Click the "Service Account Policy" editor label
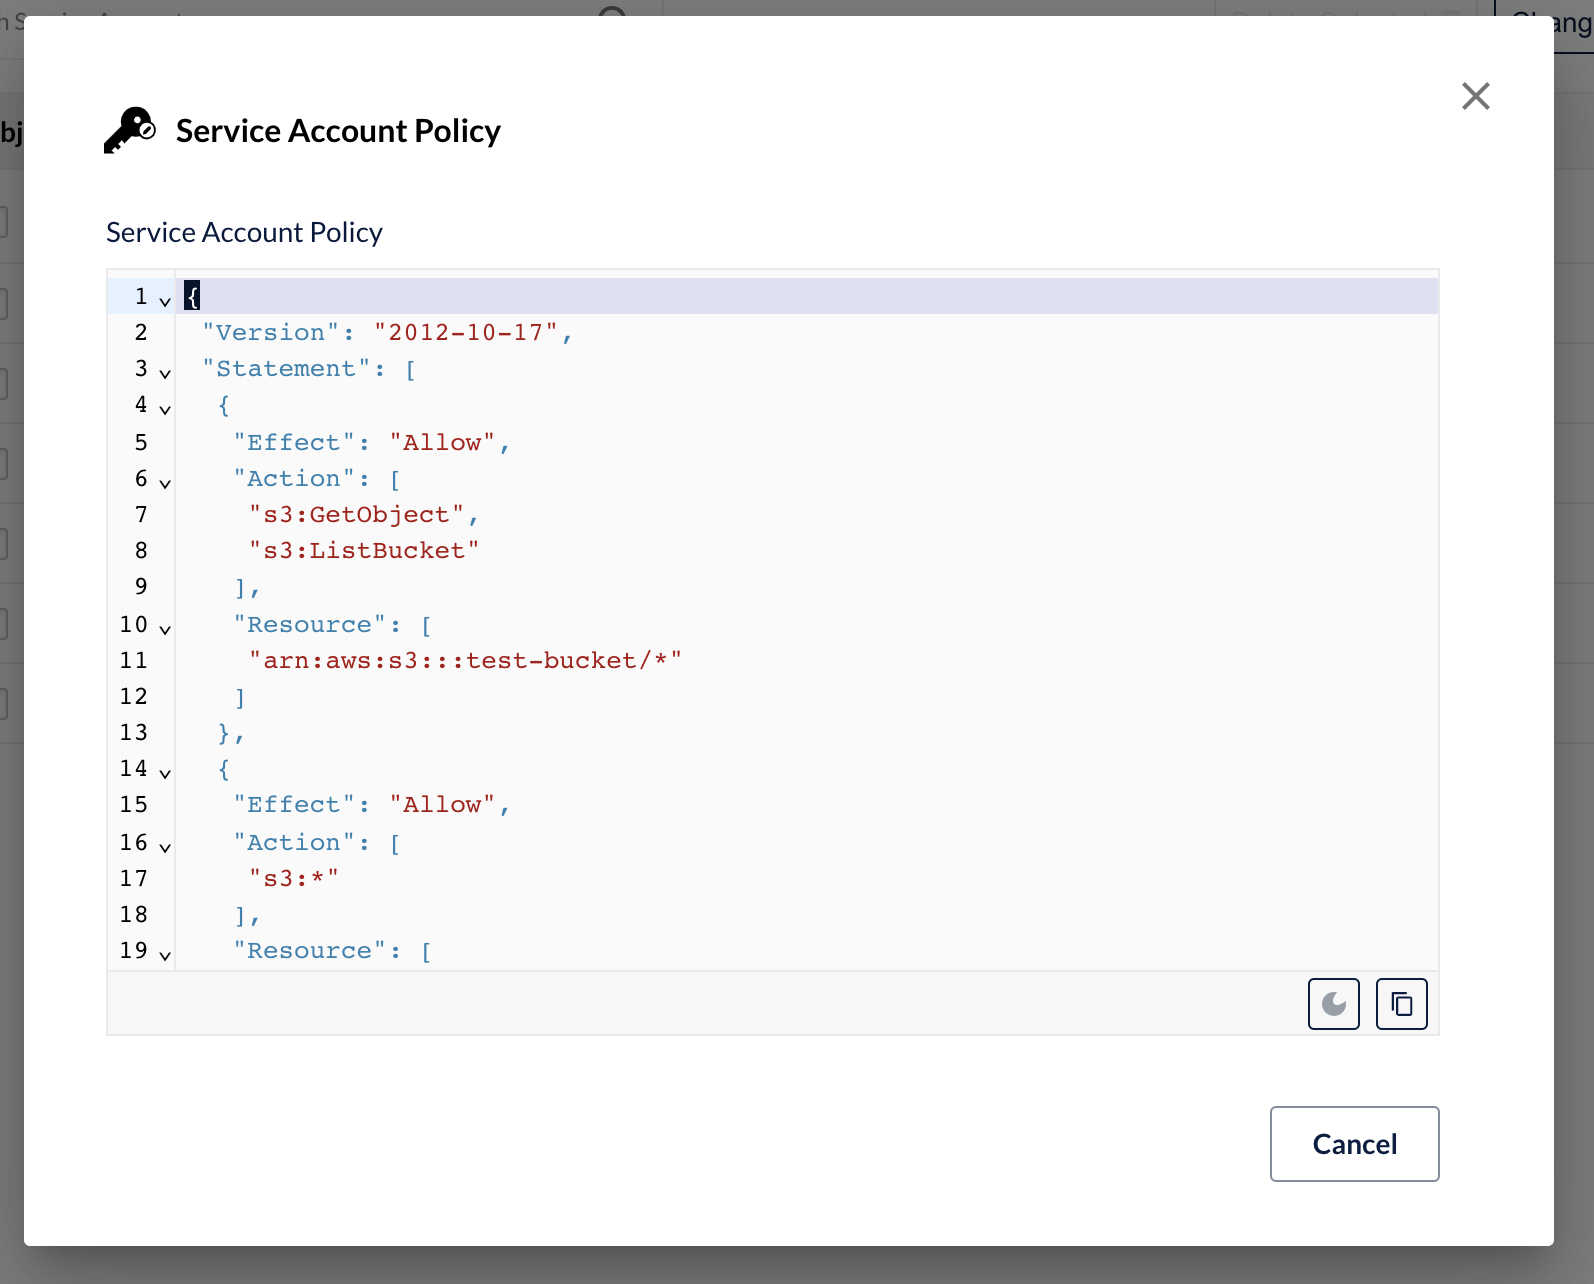 tap(244, 232)
